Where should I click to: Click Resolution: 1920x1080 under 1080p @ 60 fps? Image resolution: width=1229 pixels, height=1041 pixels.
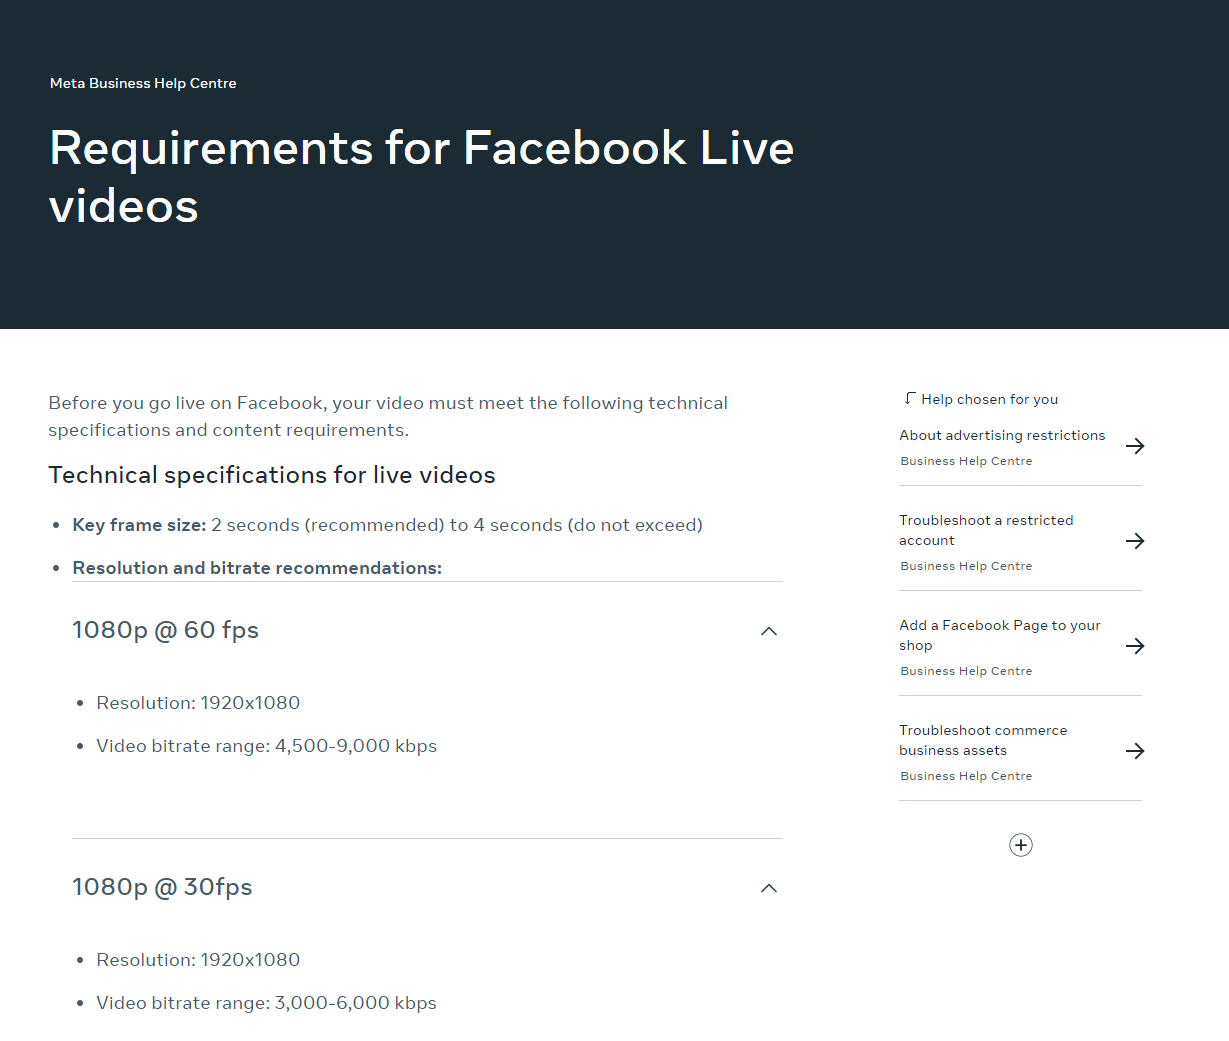(198, 703)
